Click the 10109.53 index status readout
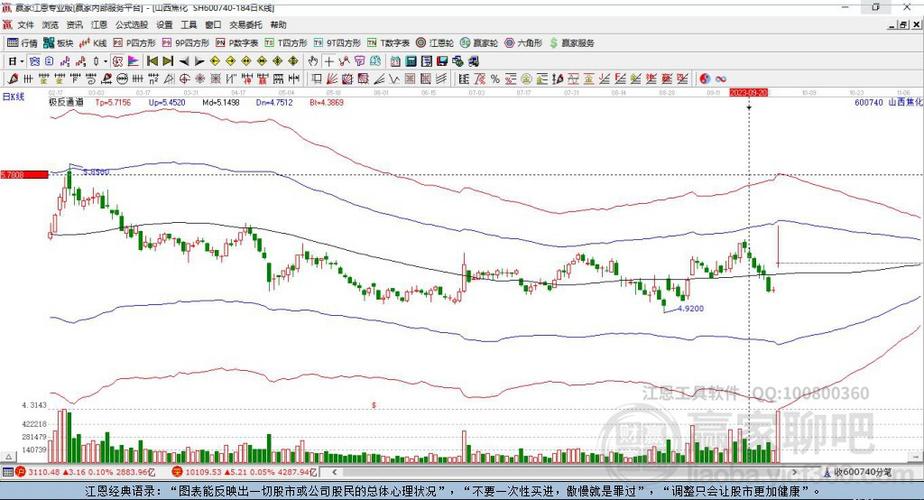This screenshot has height=500, width=924. pos(245,472)
